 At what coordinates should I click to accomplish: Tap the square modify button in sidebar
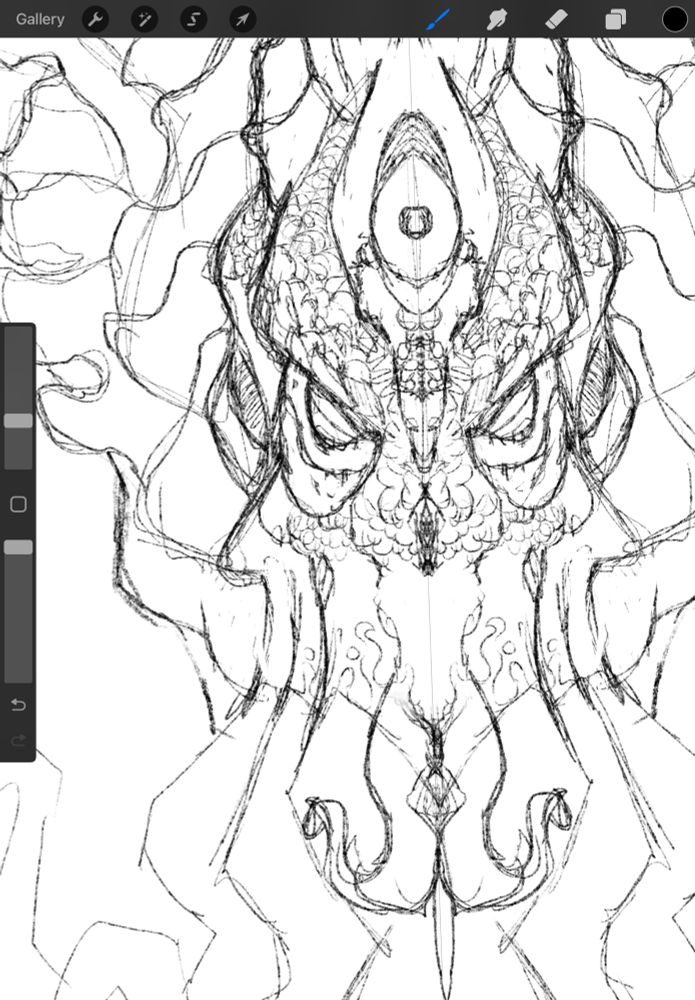click(18, 504)
